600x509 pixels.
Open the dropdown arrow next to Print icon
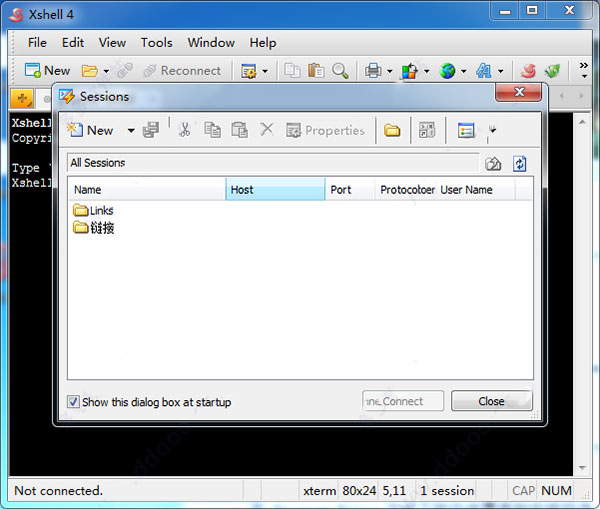(x=390, y=71)
